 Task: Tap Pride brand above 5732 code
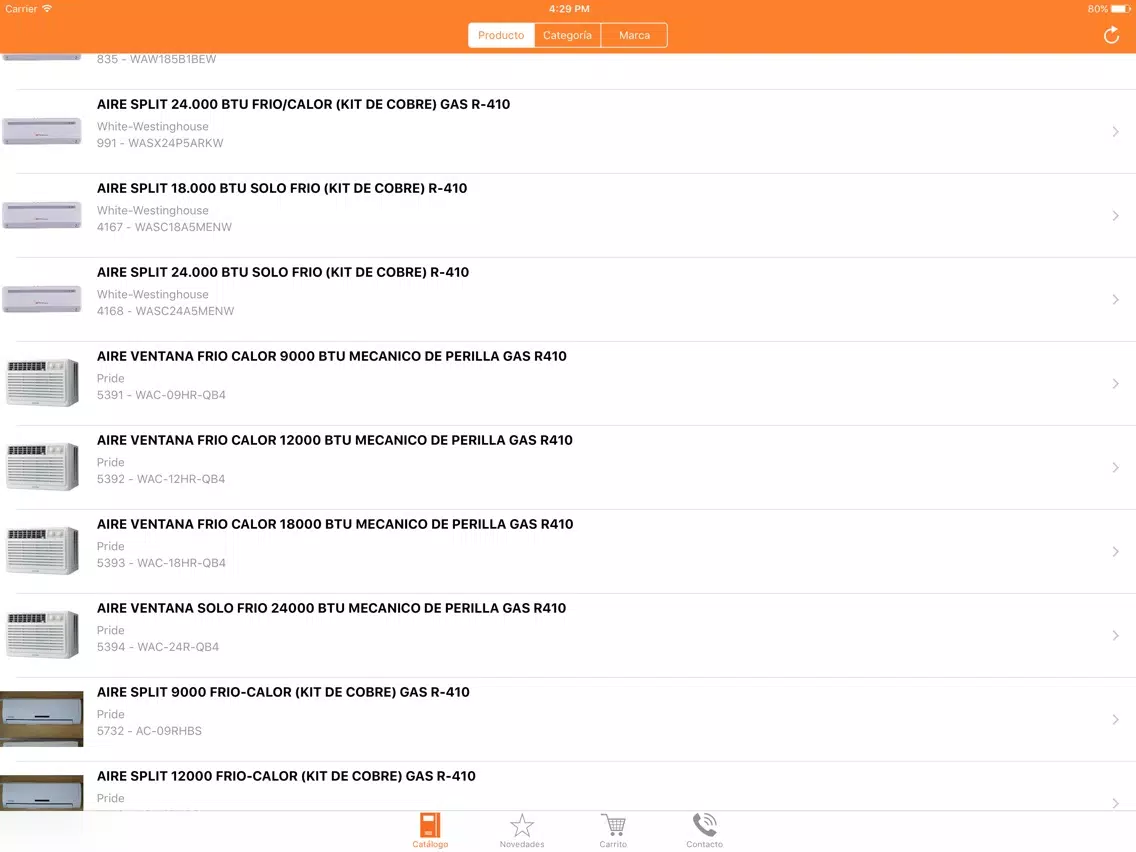(111, 715)
